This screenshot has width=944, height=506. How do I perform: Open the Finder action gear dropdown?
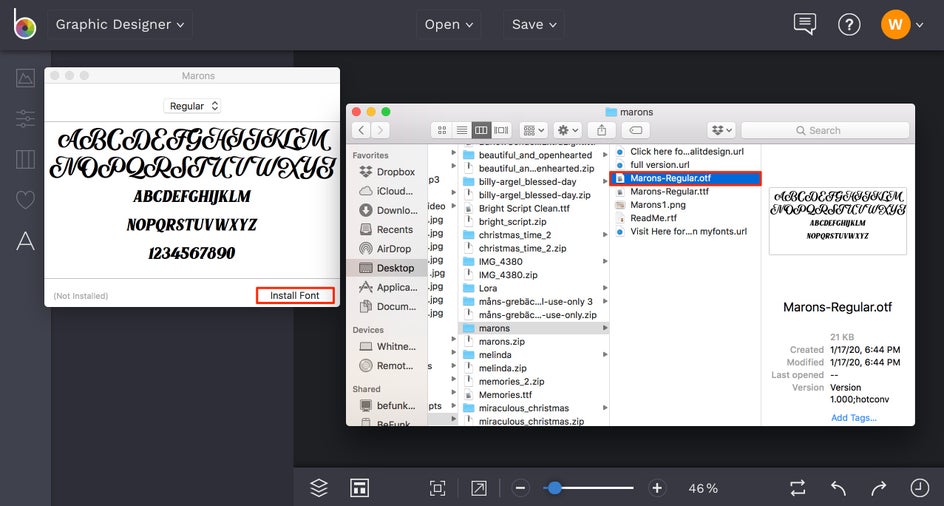point(568,130)
